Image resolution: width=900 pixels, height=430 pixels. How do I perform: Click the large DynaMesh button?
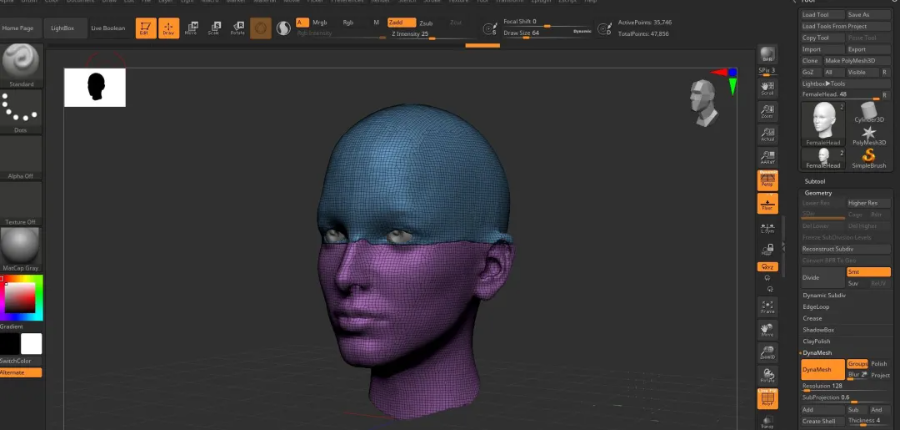coord(823,370)
